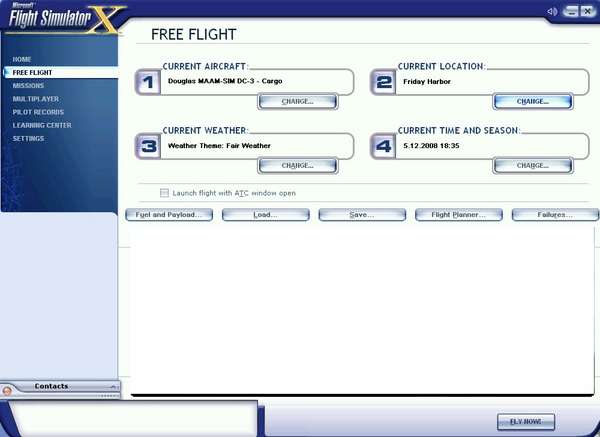Click the Contacts panel header
Image resolution: width=600 pixels, height=437 pixels.
(x=60, y=386)
